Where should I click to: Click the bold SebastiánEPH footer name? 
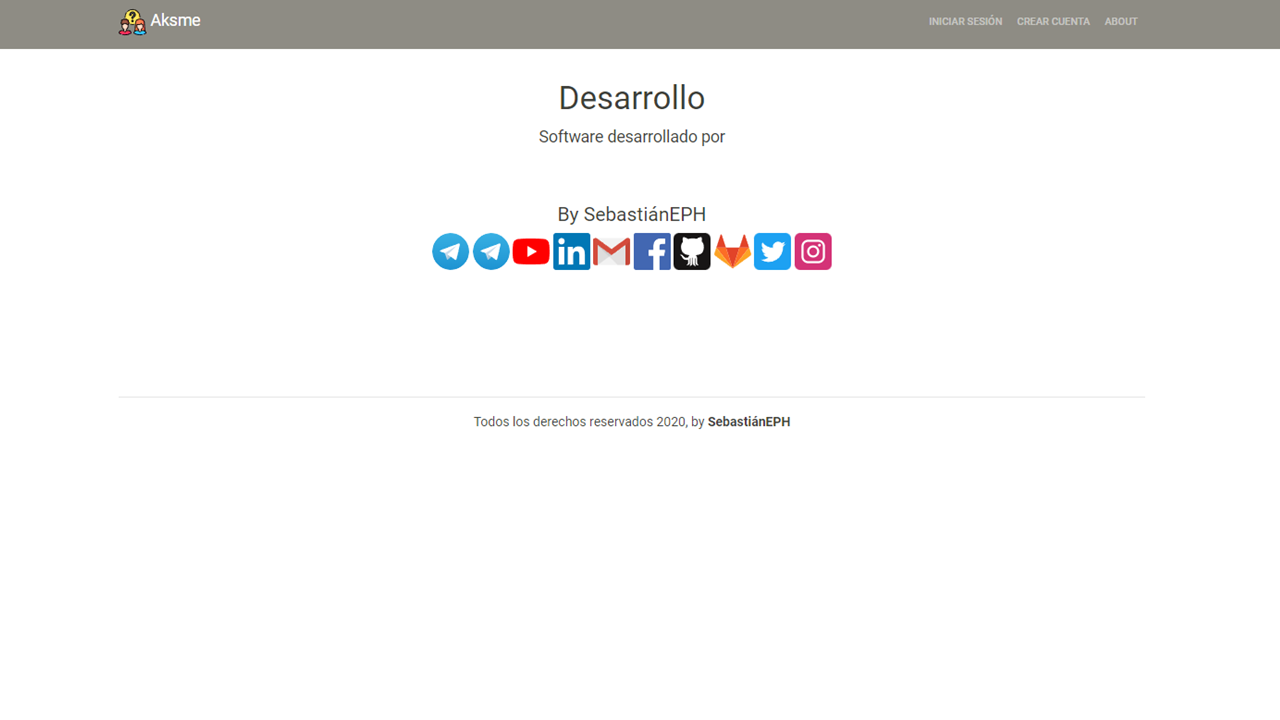point(749,422)
